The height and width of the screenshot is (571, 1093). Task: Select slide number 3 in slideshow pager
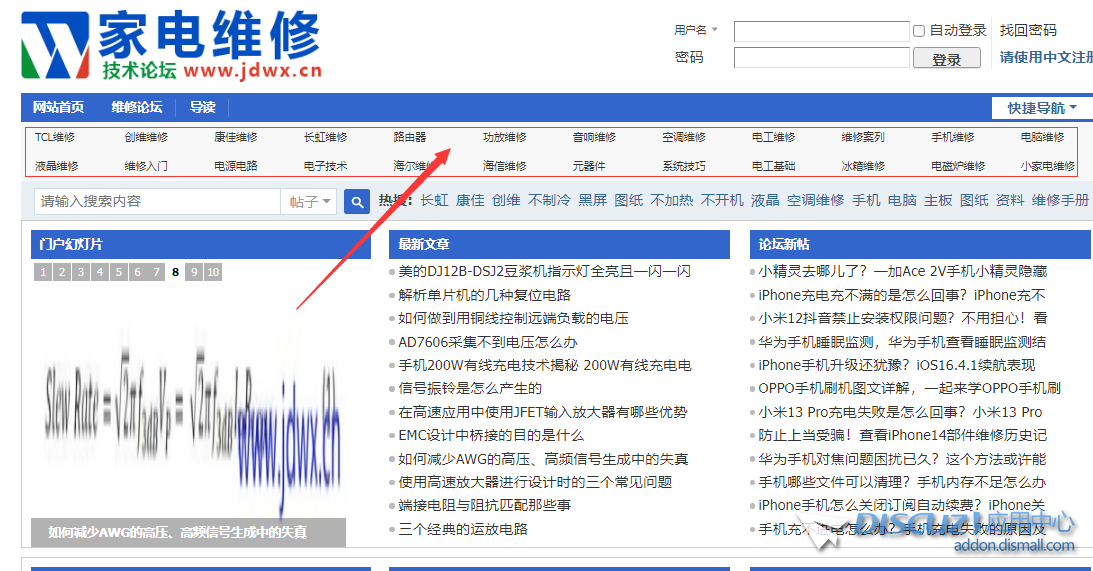[81, 272]
